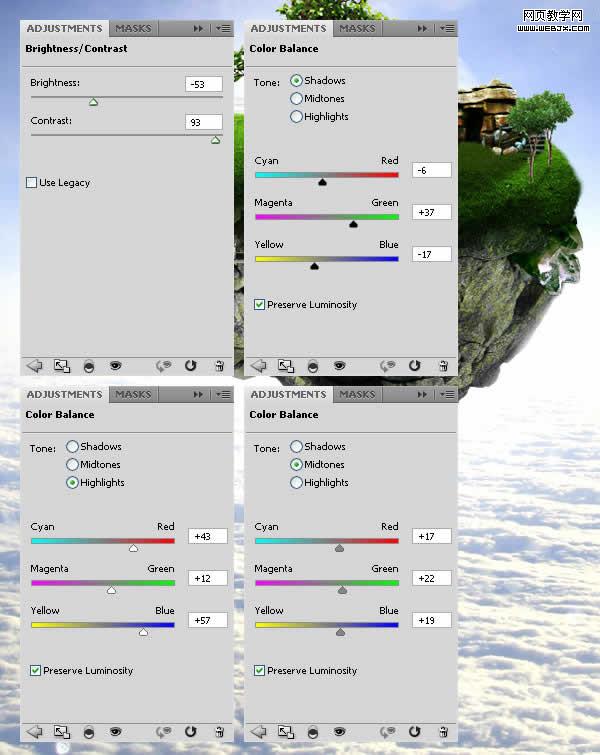Select Shadows tone in the Highlights-selected panel

click(72, 446)
